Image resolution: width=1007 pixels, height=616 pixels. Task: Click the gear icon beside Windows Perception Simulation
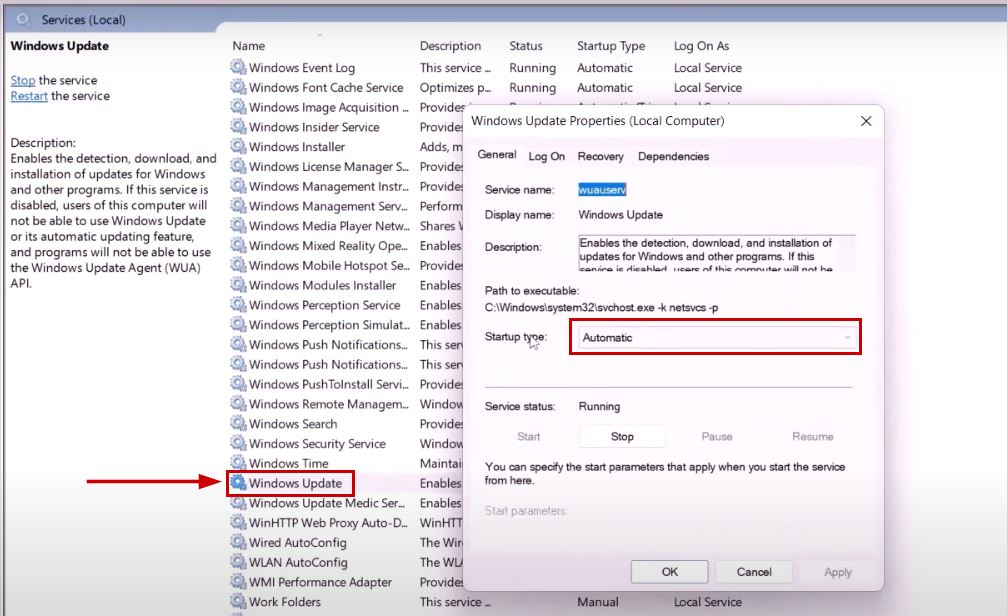pos(238,324)
